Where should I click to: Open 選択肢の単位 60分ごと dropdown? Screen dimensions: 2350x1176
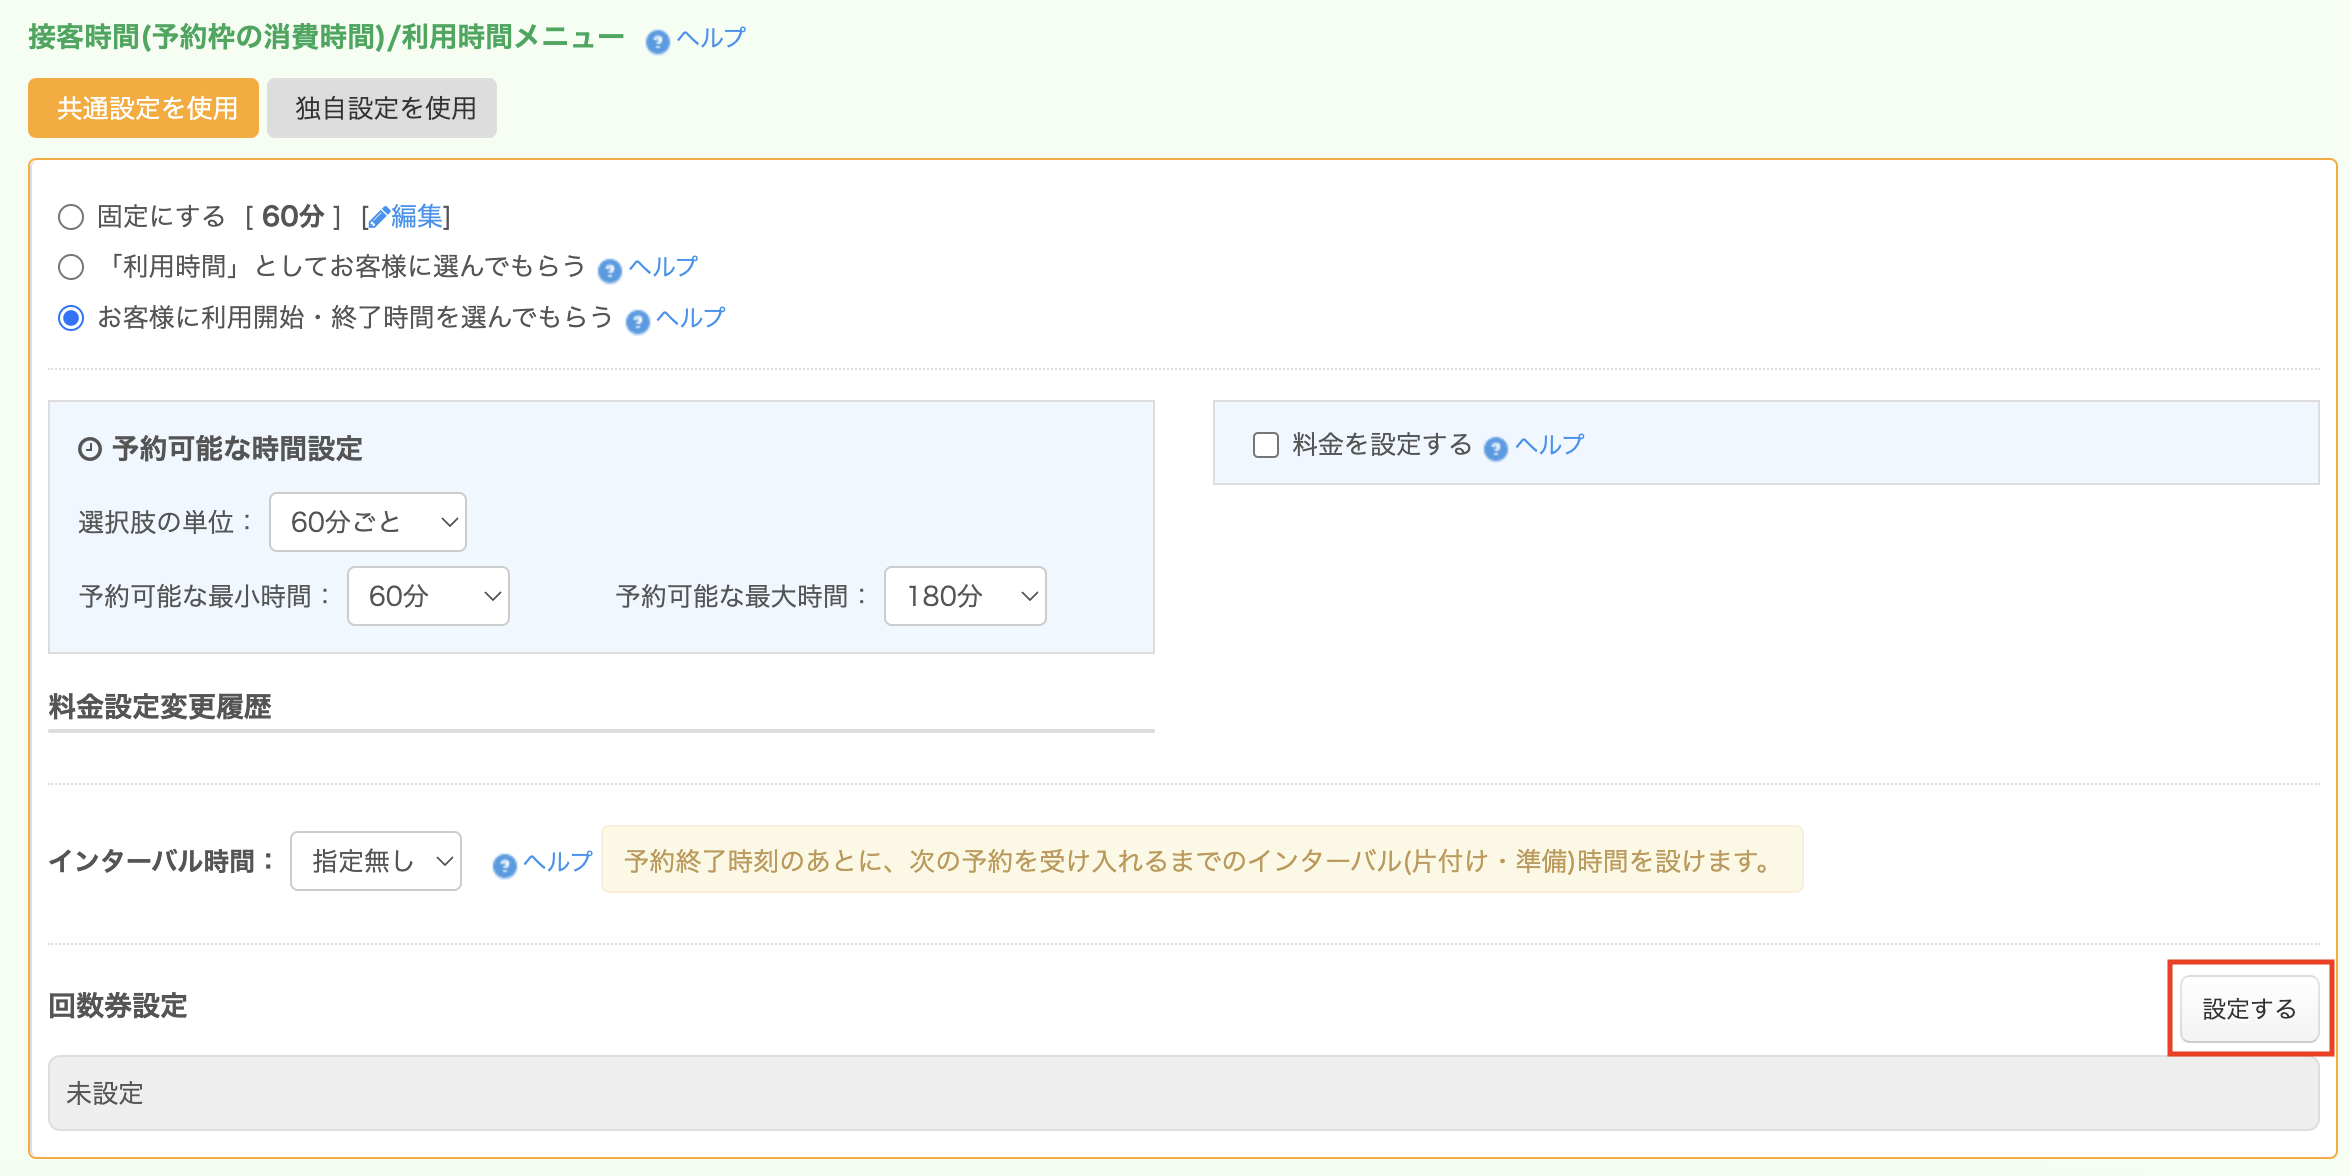(x=367, y=522)
